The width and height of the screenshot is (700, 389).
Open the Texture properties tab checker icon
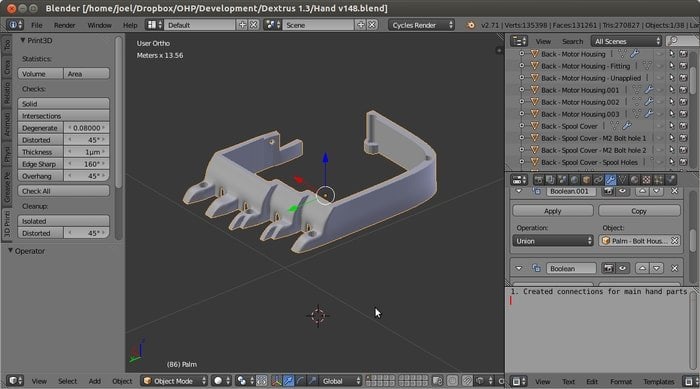(x=646, y=180)
